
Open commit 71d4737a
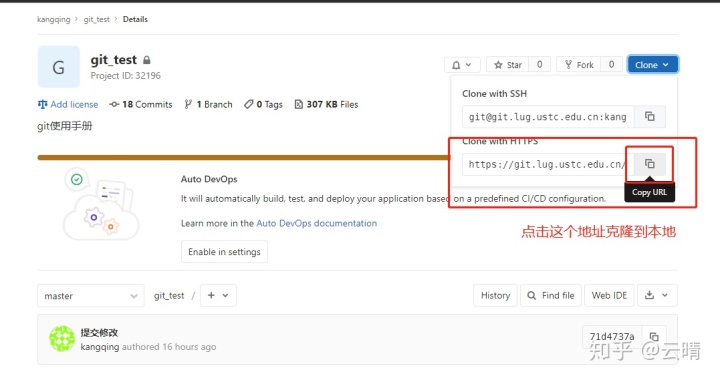612,336
